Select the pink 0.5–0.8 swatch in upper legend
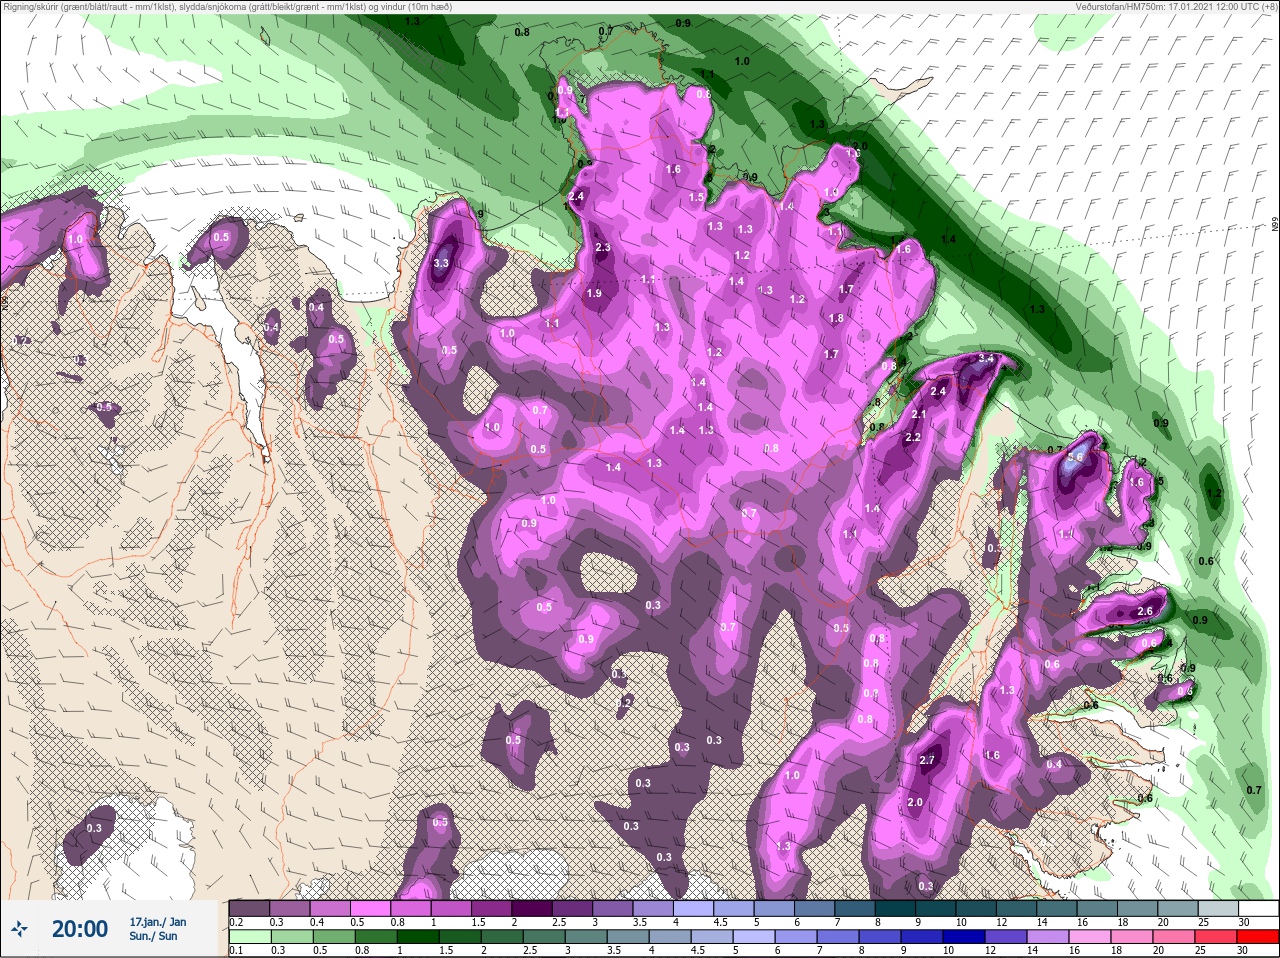Viewport: 1280px width, 958px height. pyautogui.click(x=371, y=908)
